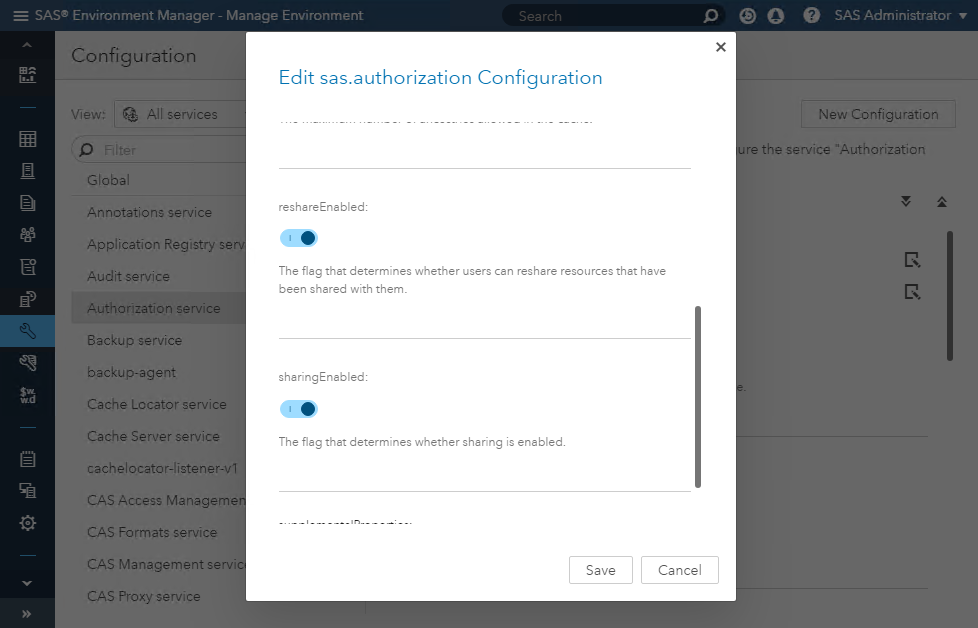
Task: Click the dialog's vertical scrollbar thumb
Action: click(697, 396)
